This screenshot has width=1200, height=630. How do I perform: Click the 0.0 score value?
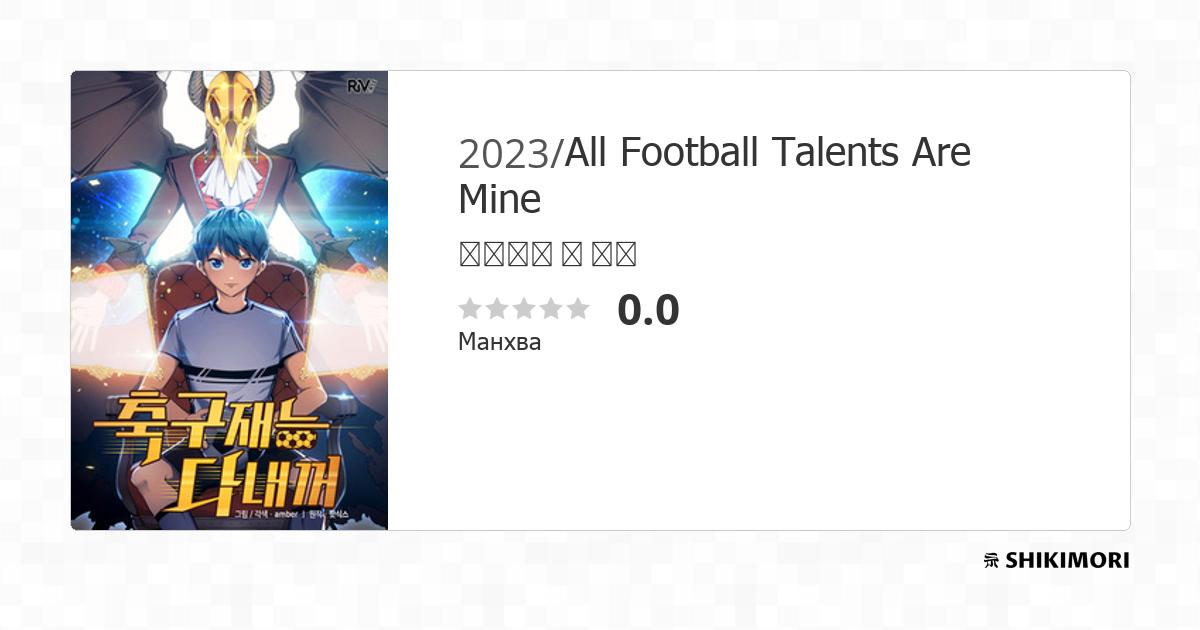point(649,310)
